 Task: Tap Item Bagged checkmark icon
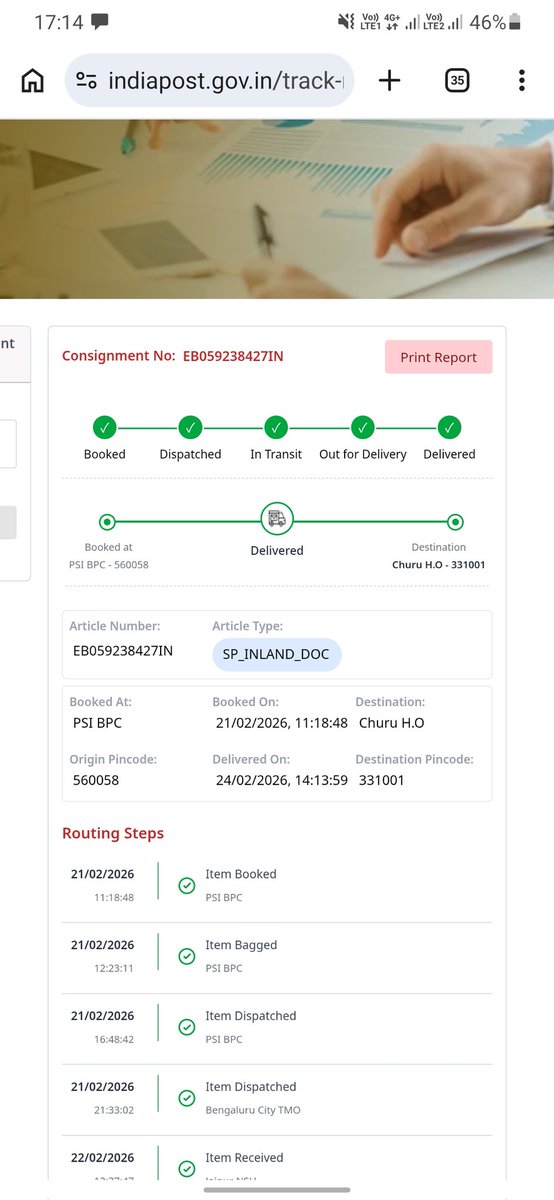pyautogui.click(x=186, y=956)
